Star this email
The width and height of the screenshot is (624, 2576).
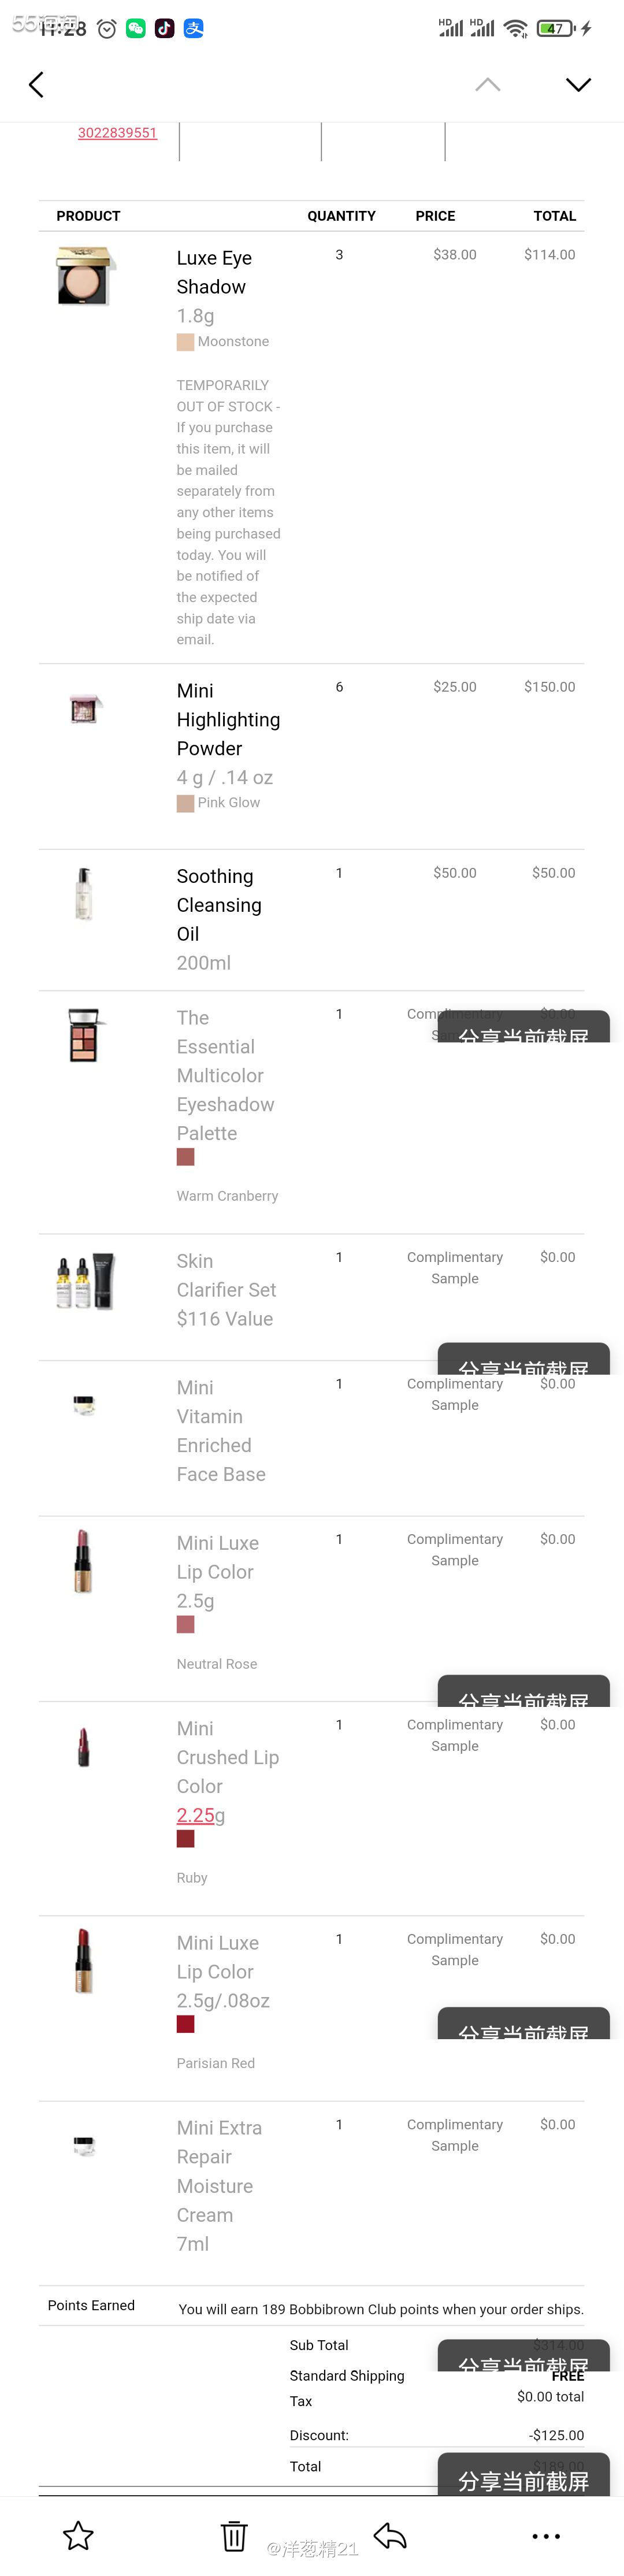pyautogui.click(x=78, y=2535)
